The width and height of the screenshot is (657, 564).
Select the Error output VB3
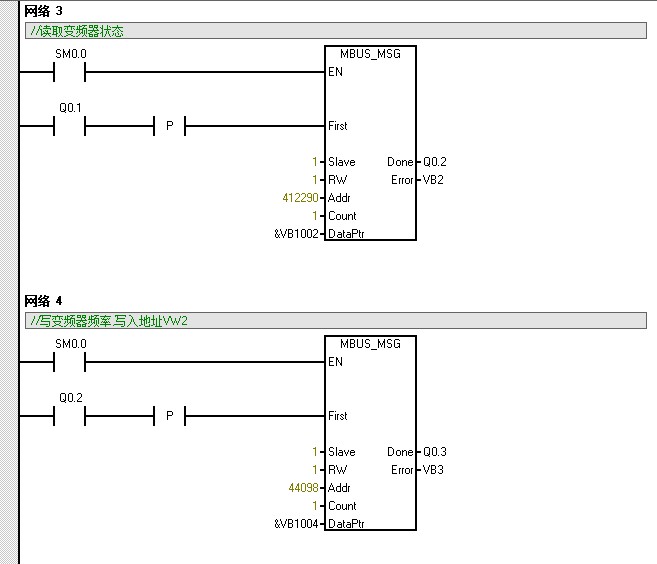pyautogui.click(x=433, y=470)
